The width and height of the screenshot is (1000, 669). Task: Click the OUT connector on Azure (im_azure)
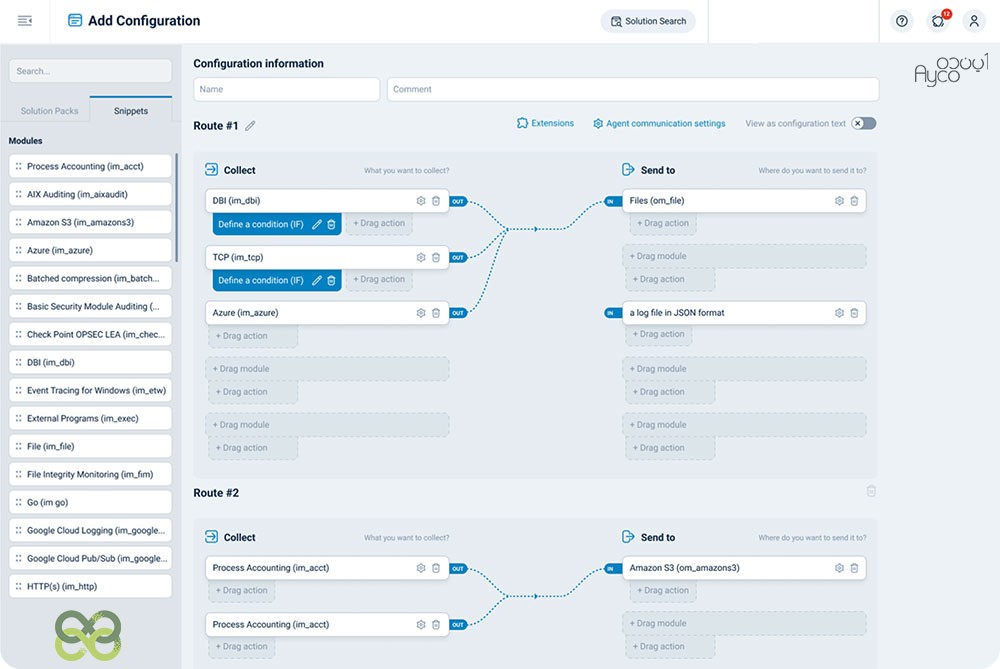458,313
